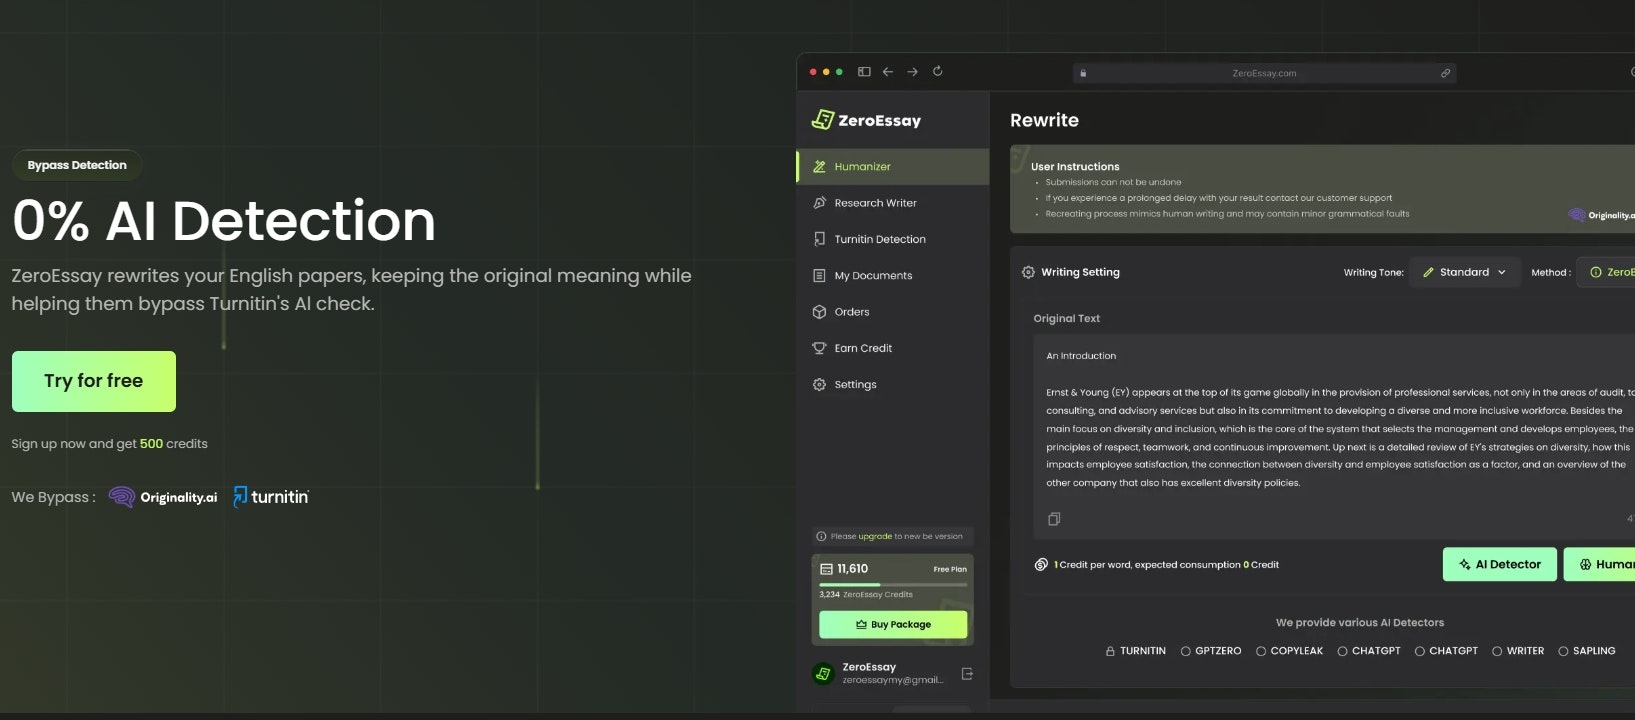Click the ZeroEssay logo in sidebar
The image size is (1635, 720).
866,120
